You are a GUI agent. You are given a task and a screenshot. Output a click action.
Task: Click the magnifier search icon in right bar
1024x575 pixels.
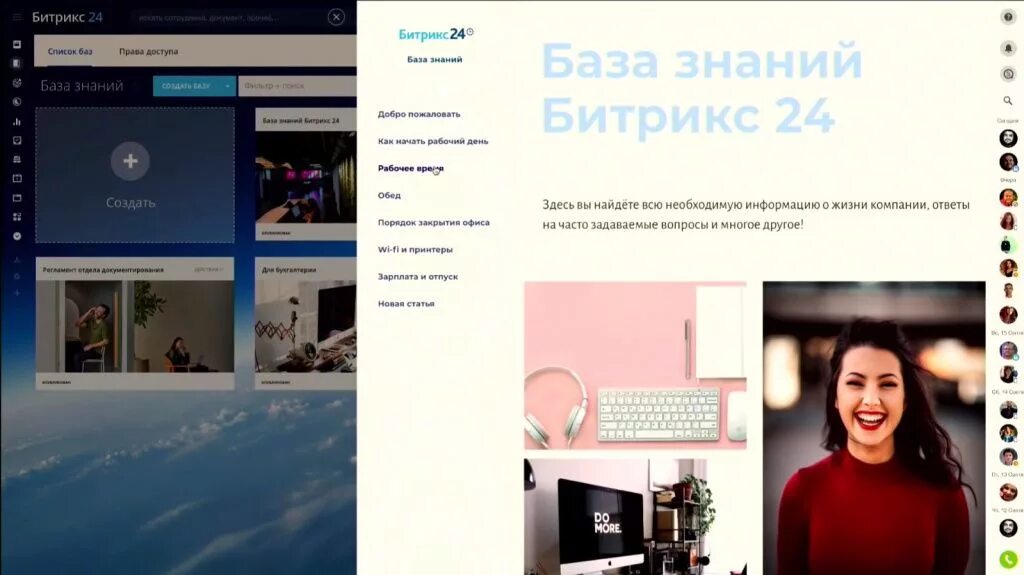tap(1008, 101)
